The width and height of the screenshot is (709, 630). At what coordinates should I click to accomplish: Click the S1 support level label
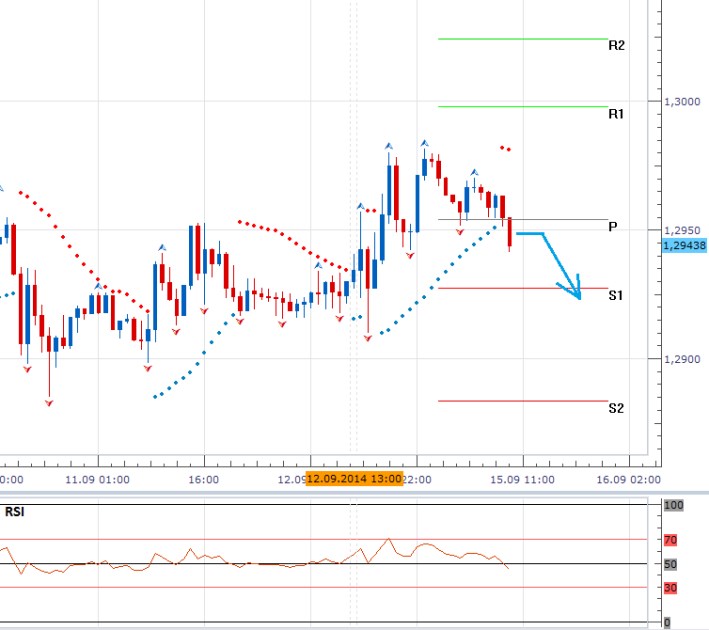click(615, 295)
